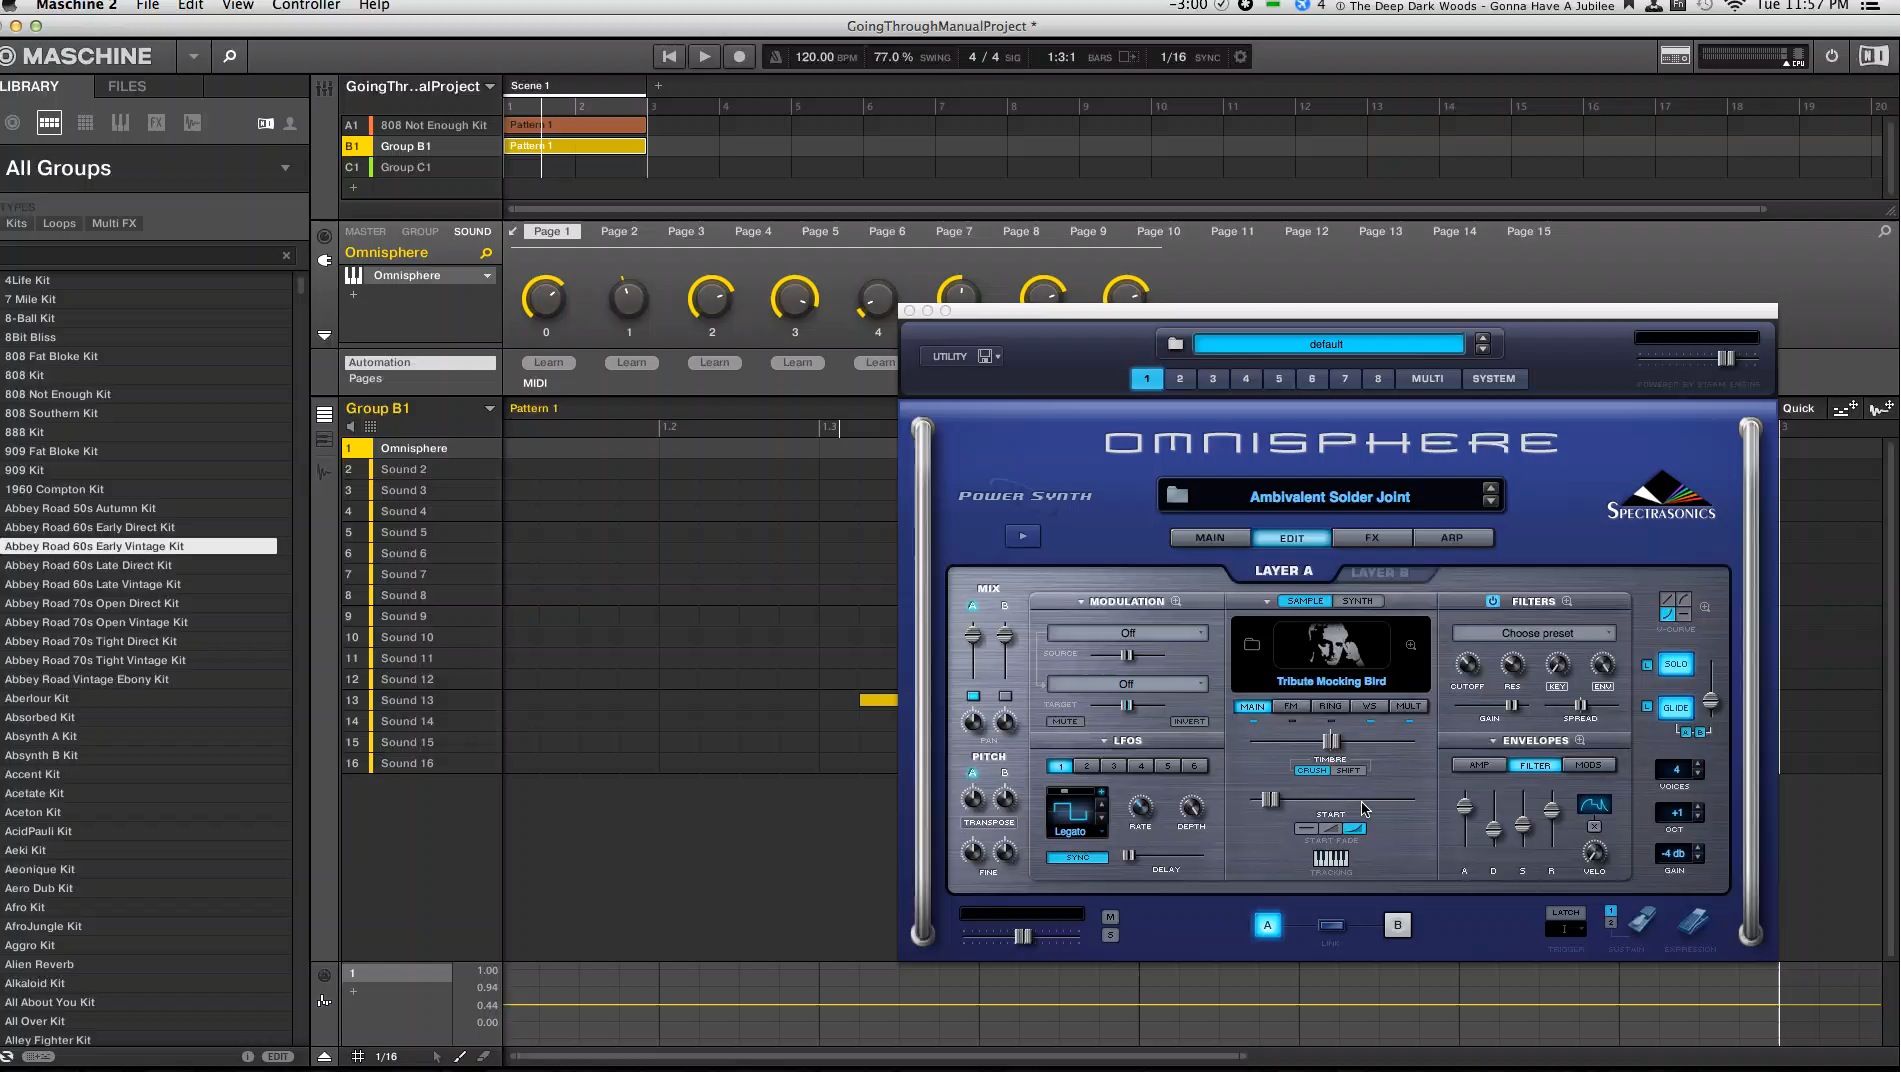
Task: Click the Omnisphere sustain pedal icon
Action: coord(1640,919)
